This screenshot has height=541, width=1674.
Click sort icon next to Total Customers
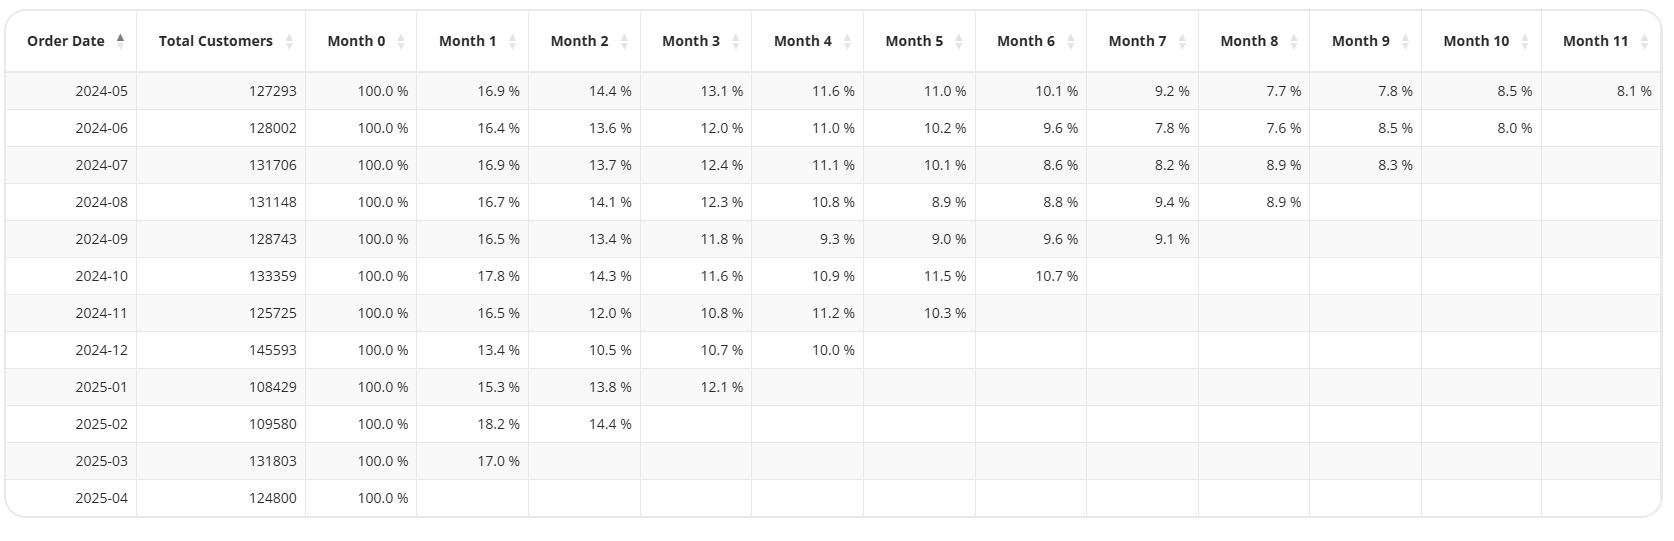pos(289,41)
